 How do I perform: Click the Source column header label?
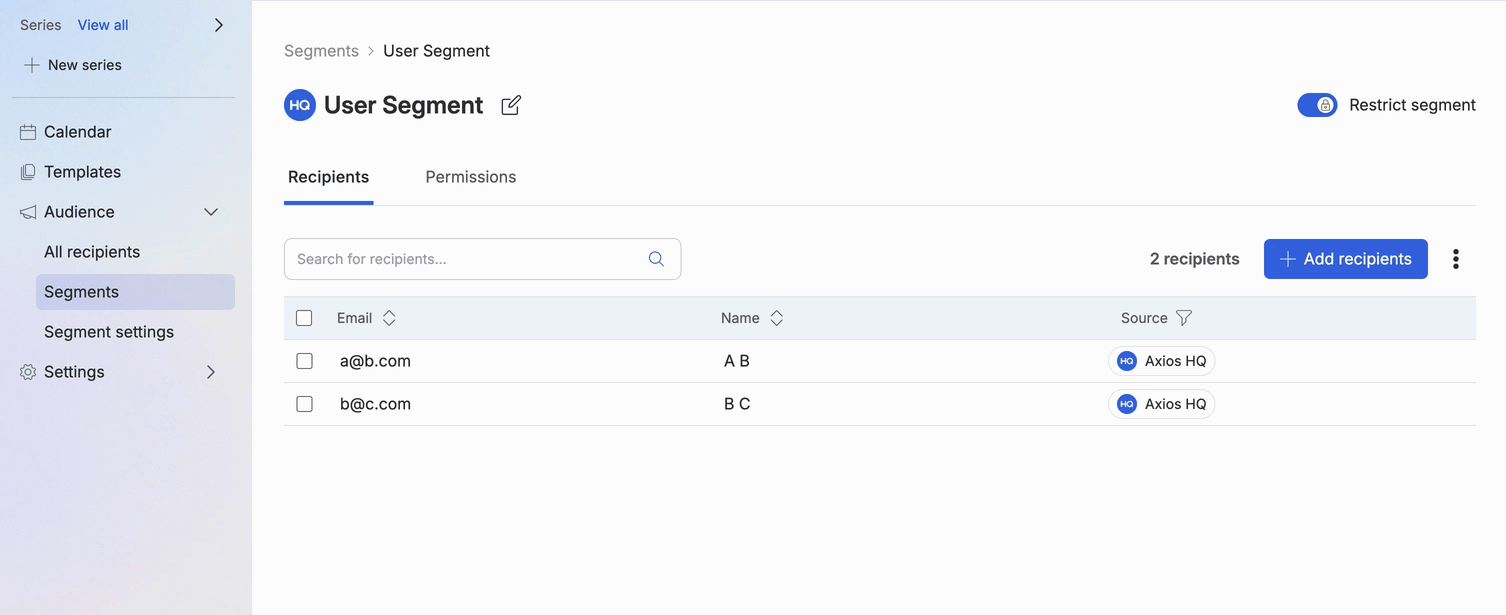click(x=1144, y=318)
